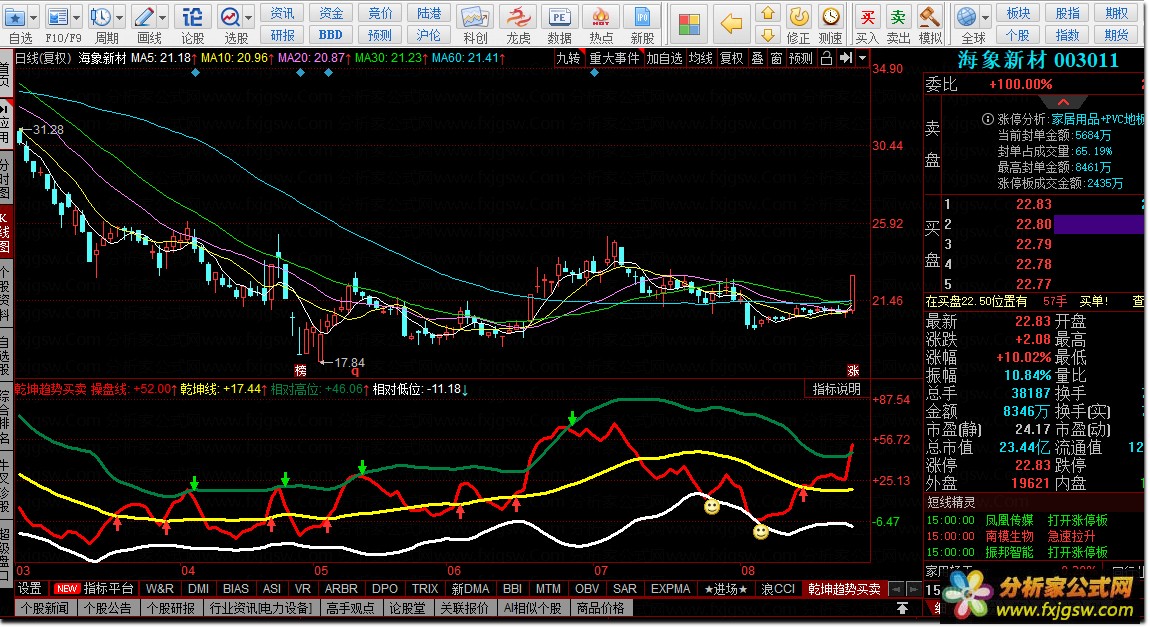Screen dimensions: 1150x627
Task: Open the 选股 stock screener icon
Action: pos(230,17)
